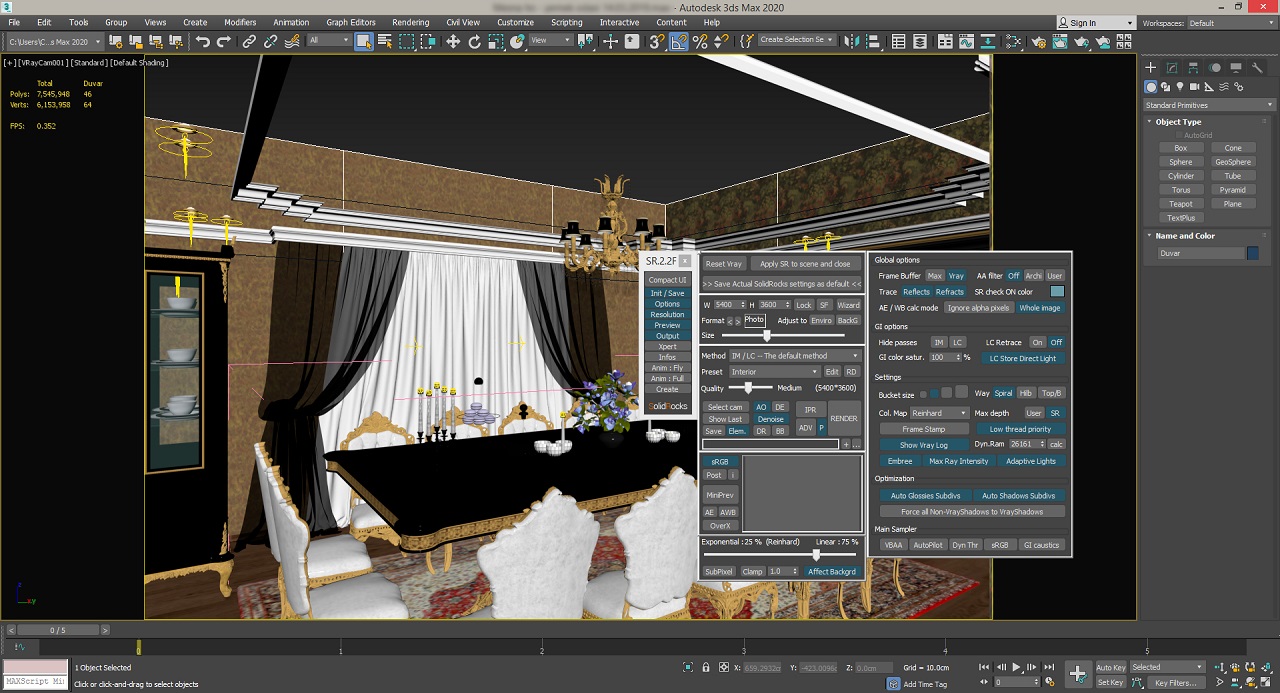Click the Teapot object type button

[1180, 204]
